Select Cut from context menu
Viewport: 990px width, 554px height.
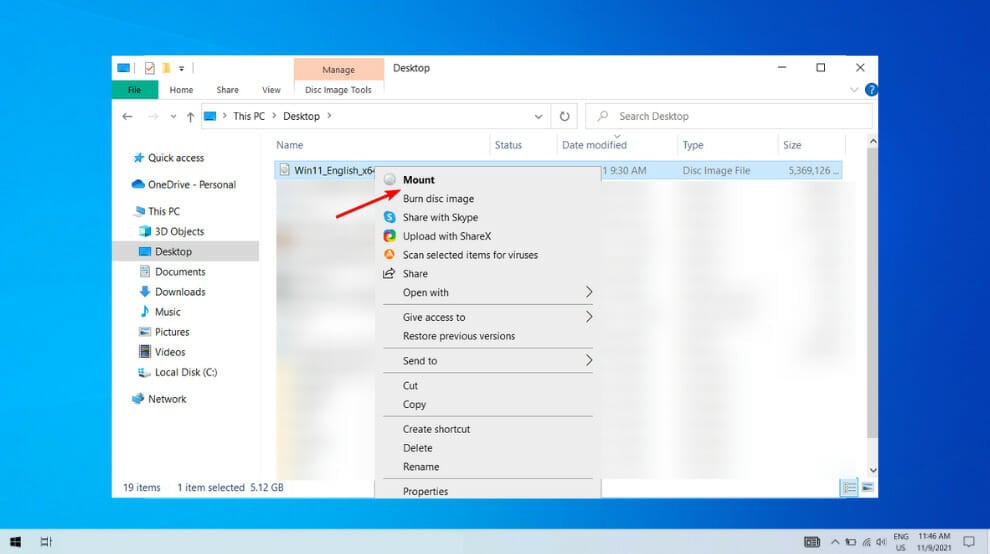(x=410, y=385)
